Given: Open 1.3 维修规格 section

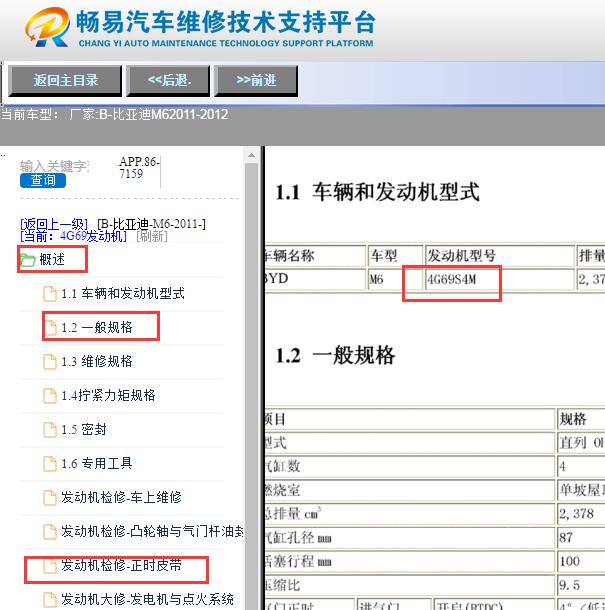Looking at the screenshot, I should pos(96,361).
